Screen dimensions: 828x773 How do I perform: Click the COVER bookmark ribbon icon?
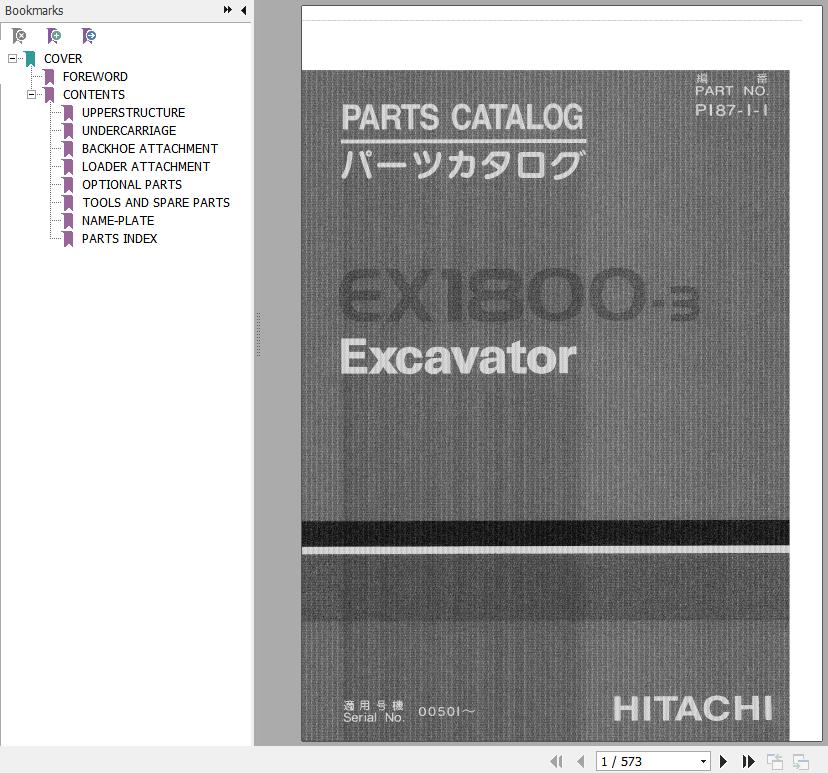pyautogui.click(x=30, y=59)
